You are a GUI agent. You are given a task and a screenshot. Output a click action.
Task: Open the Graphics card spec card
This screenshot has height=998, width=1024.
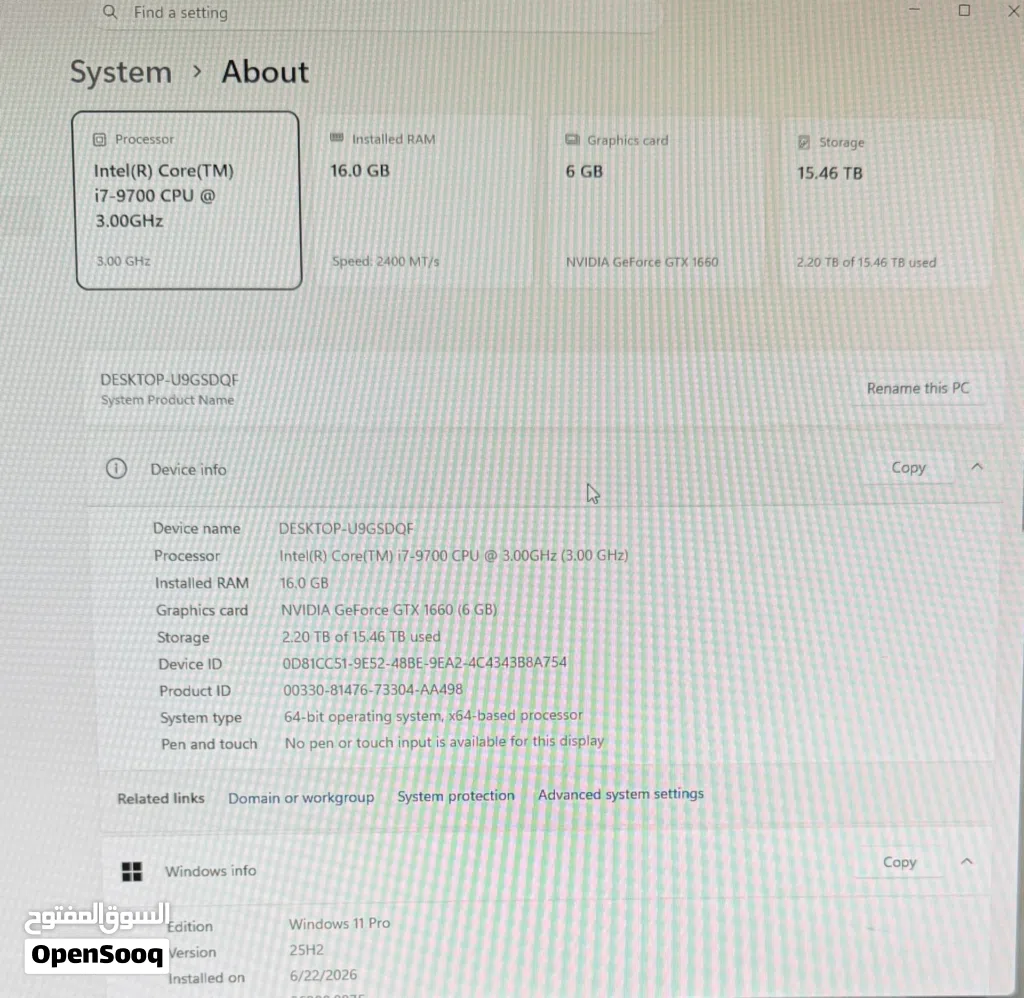[x=655, y=202]
